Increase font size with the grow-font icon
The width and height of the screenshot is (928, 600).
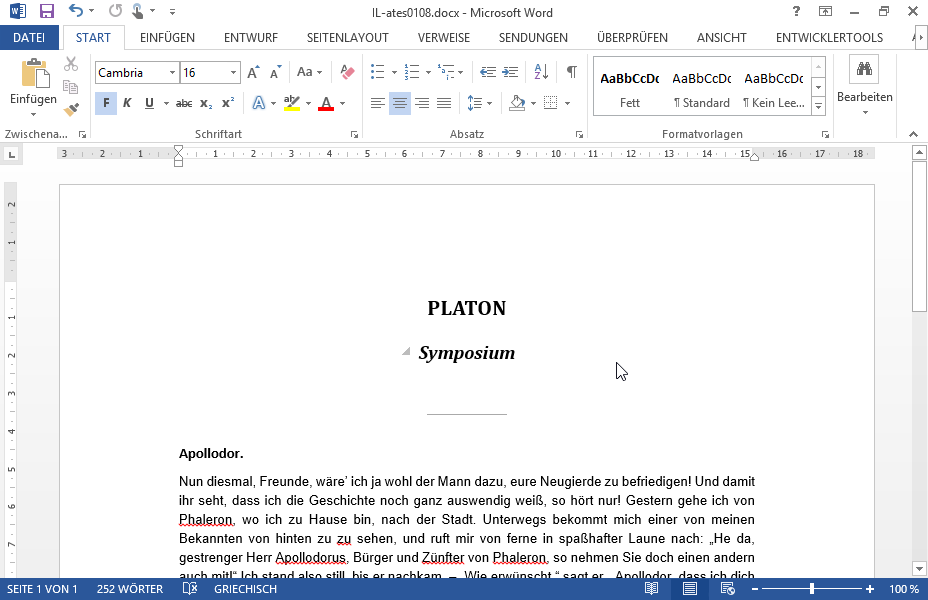pos(253,73)
